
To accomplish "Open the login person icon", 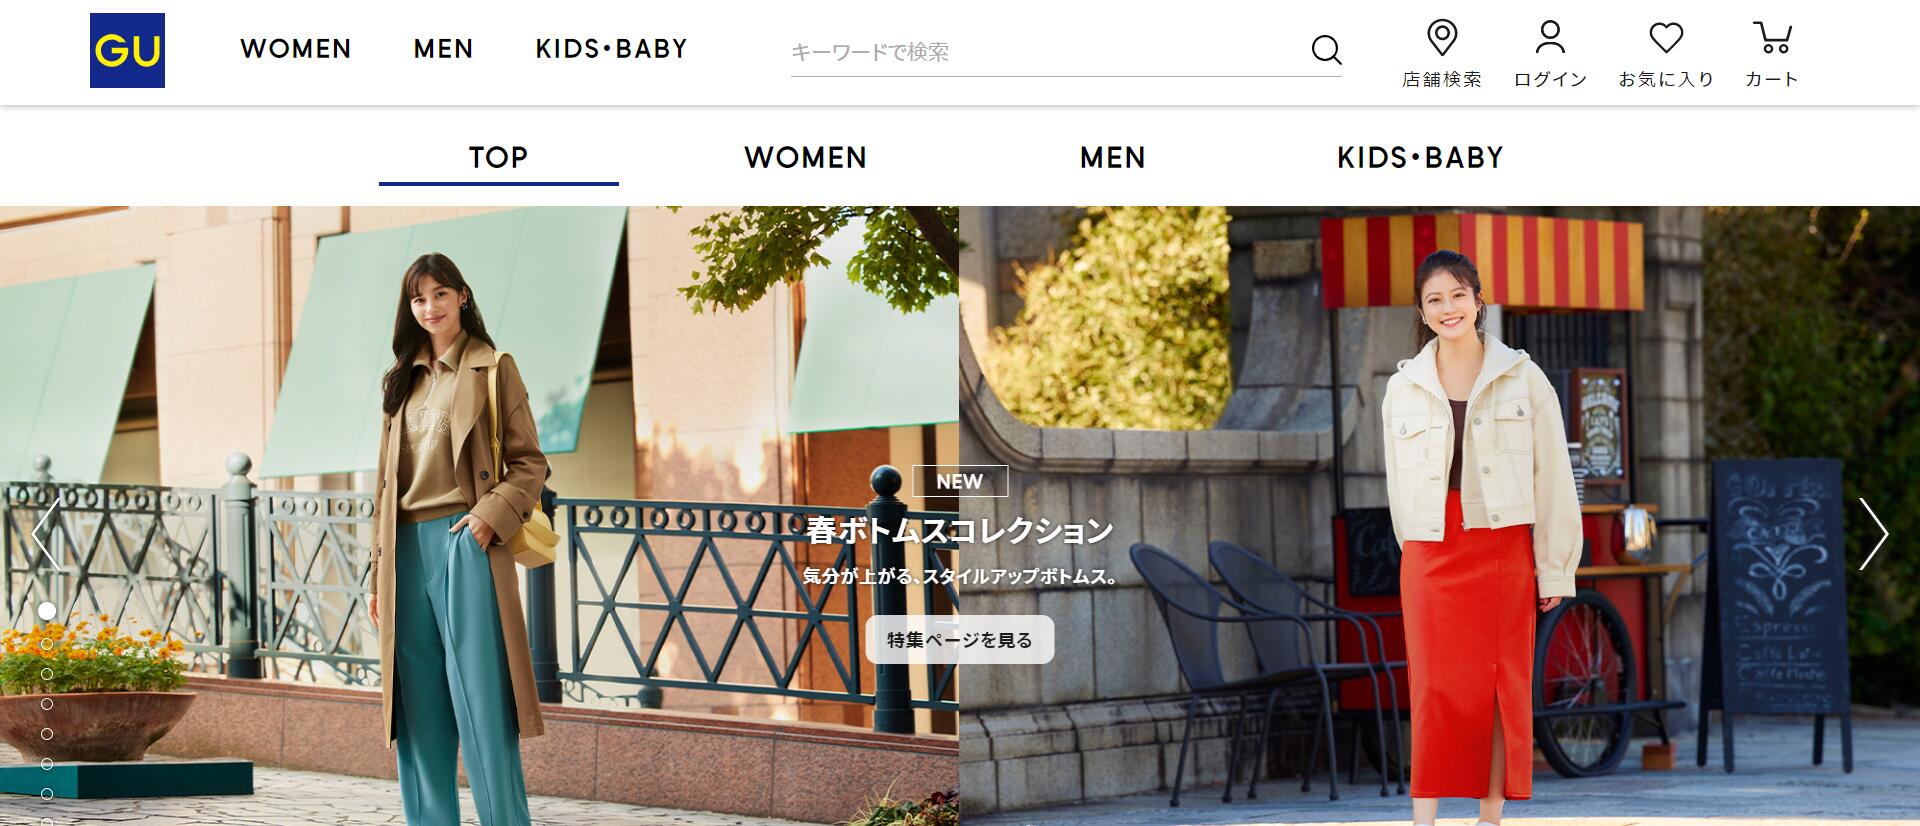I will click(x=1550, y=39).
